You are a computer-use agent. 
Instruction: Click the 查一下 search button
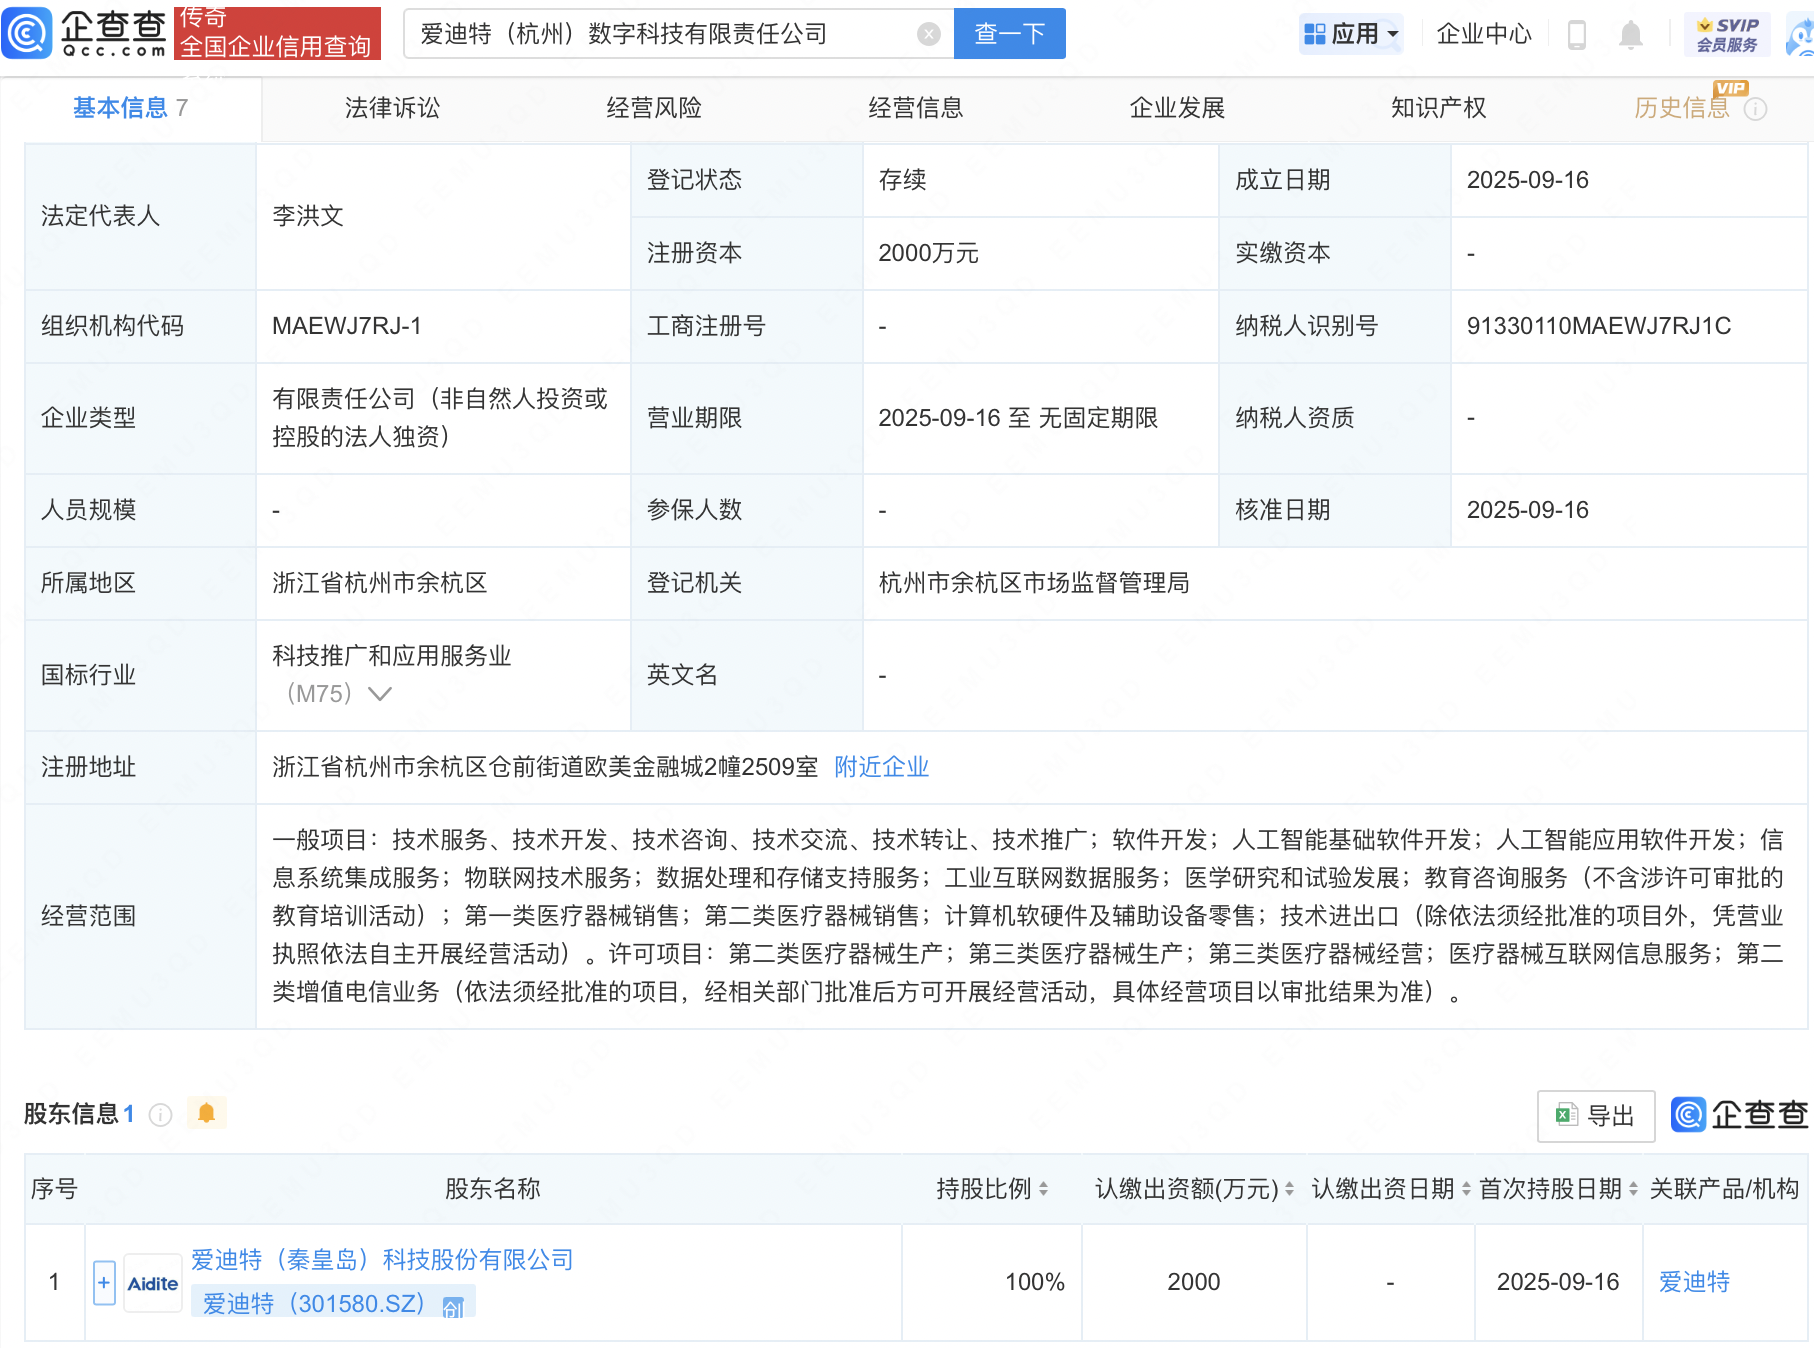[1009, 34]
